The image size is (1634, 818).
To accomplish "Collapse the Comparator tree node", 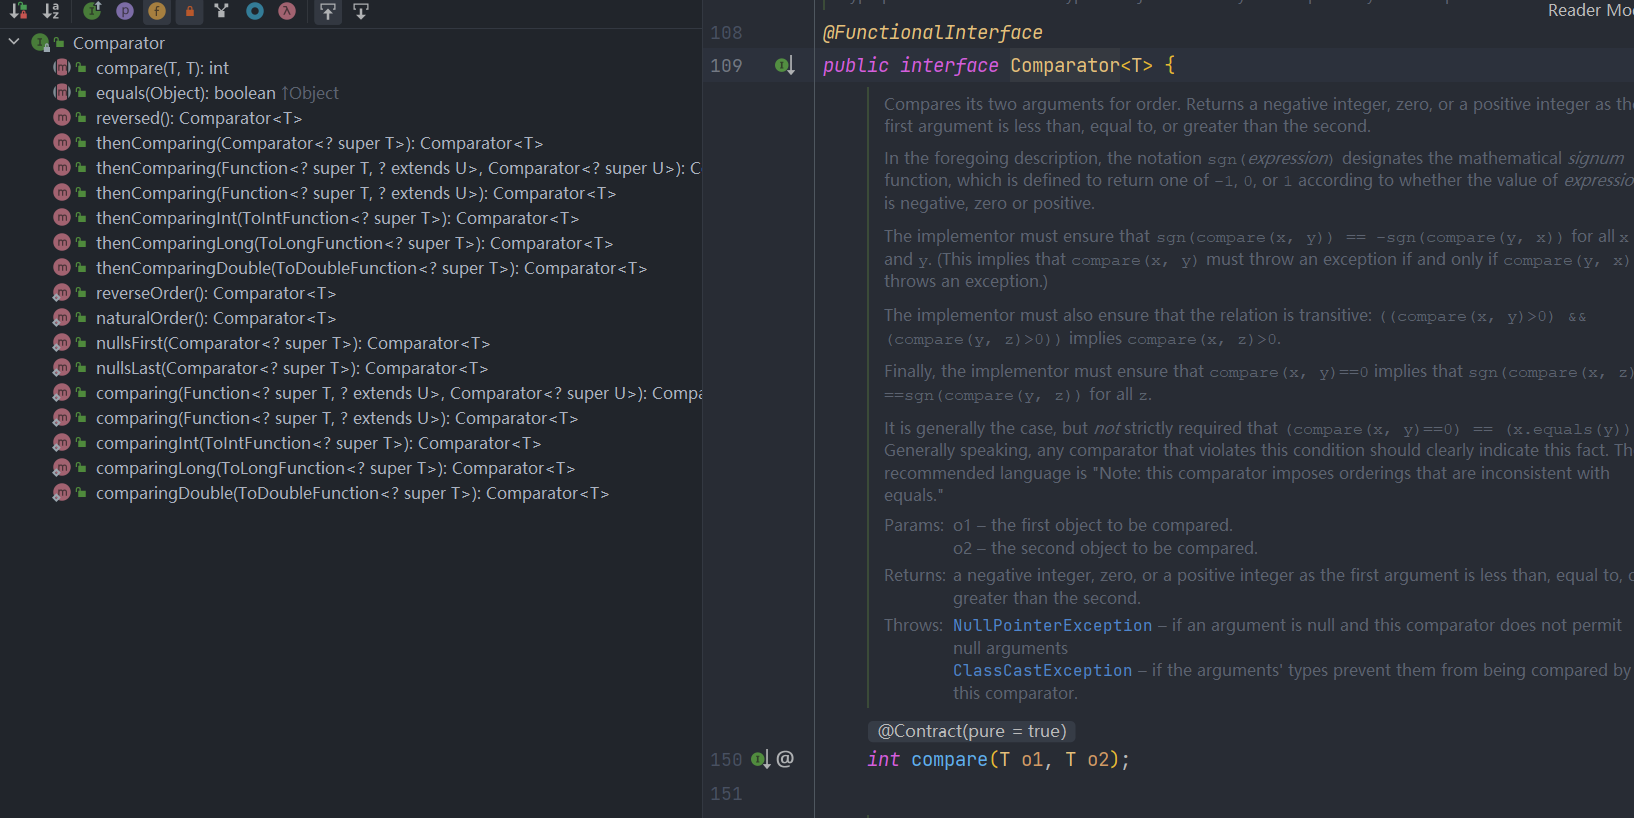I will [14, 42].
